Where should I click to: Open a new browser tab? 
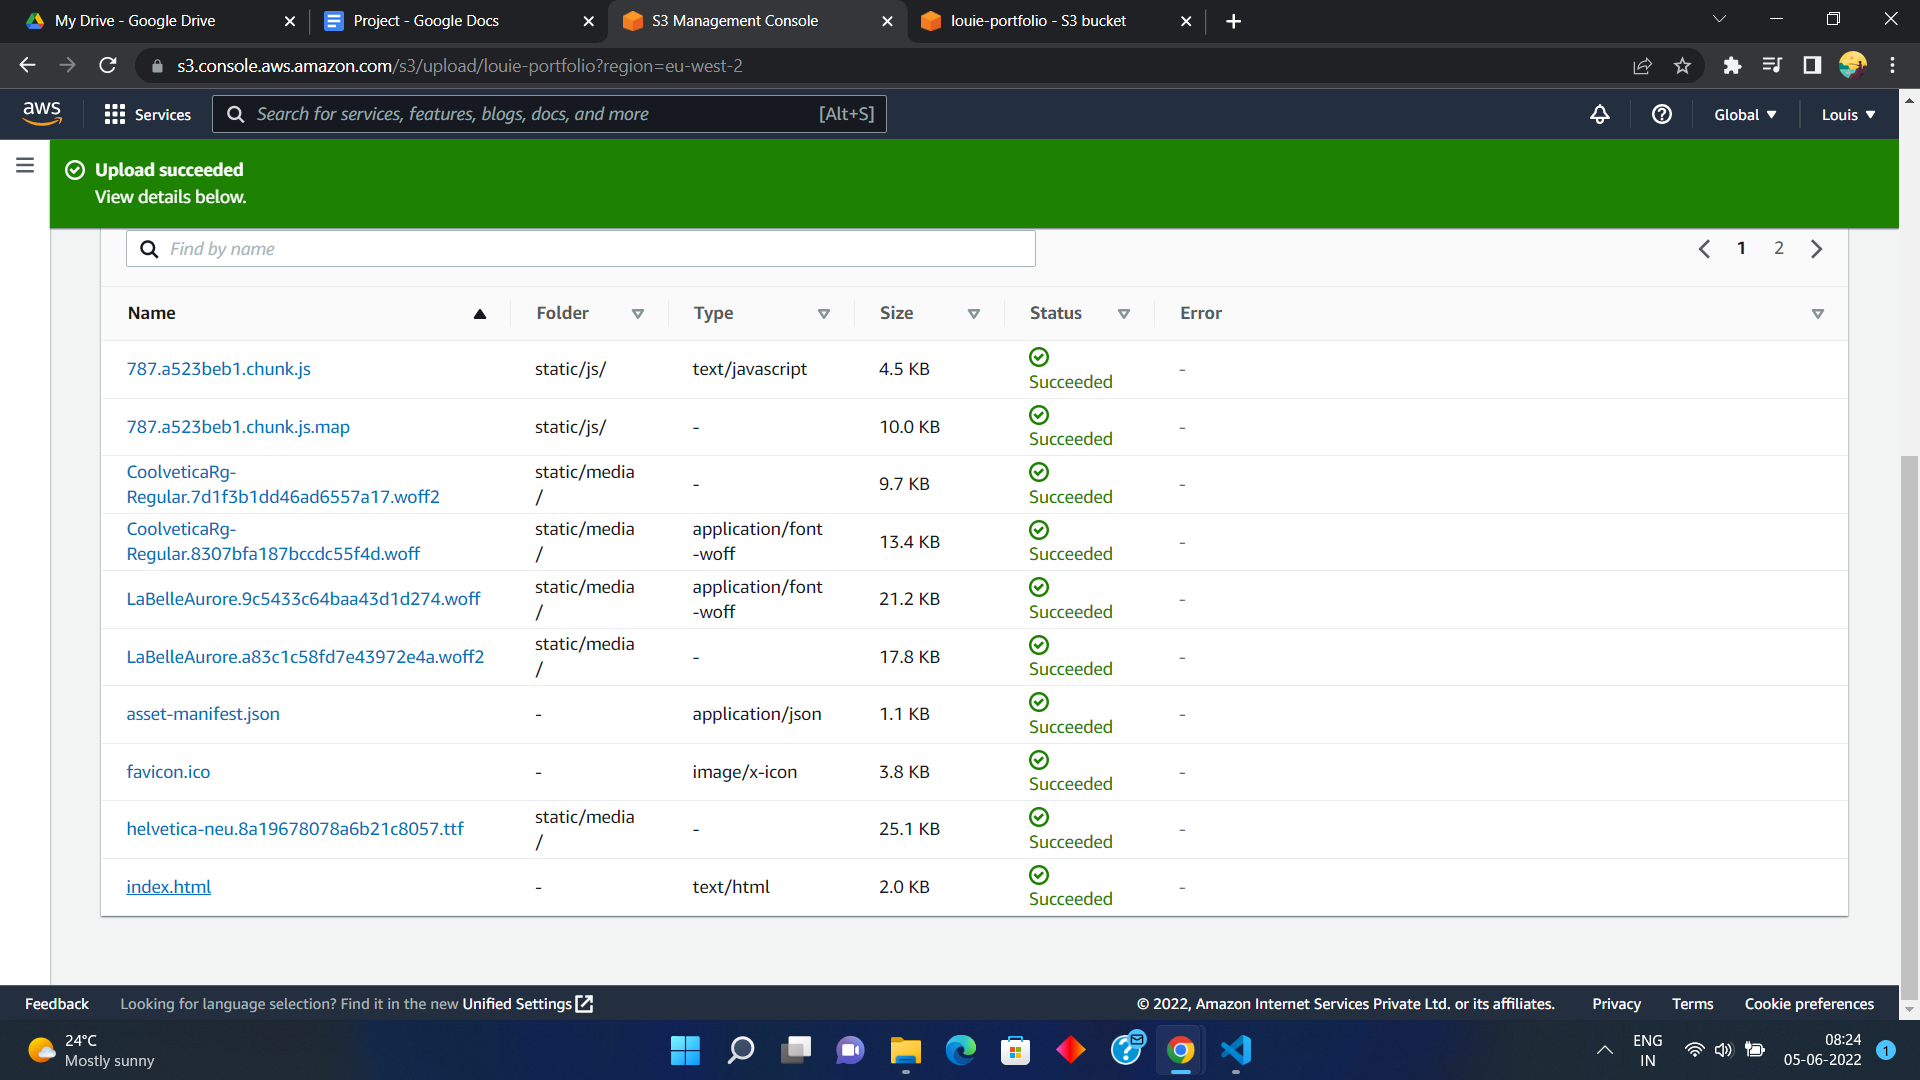pyautogui.click(x=1233, y=21)
